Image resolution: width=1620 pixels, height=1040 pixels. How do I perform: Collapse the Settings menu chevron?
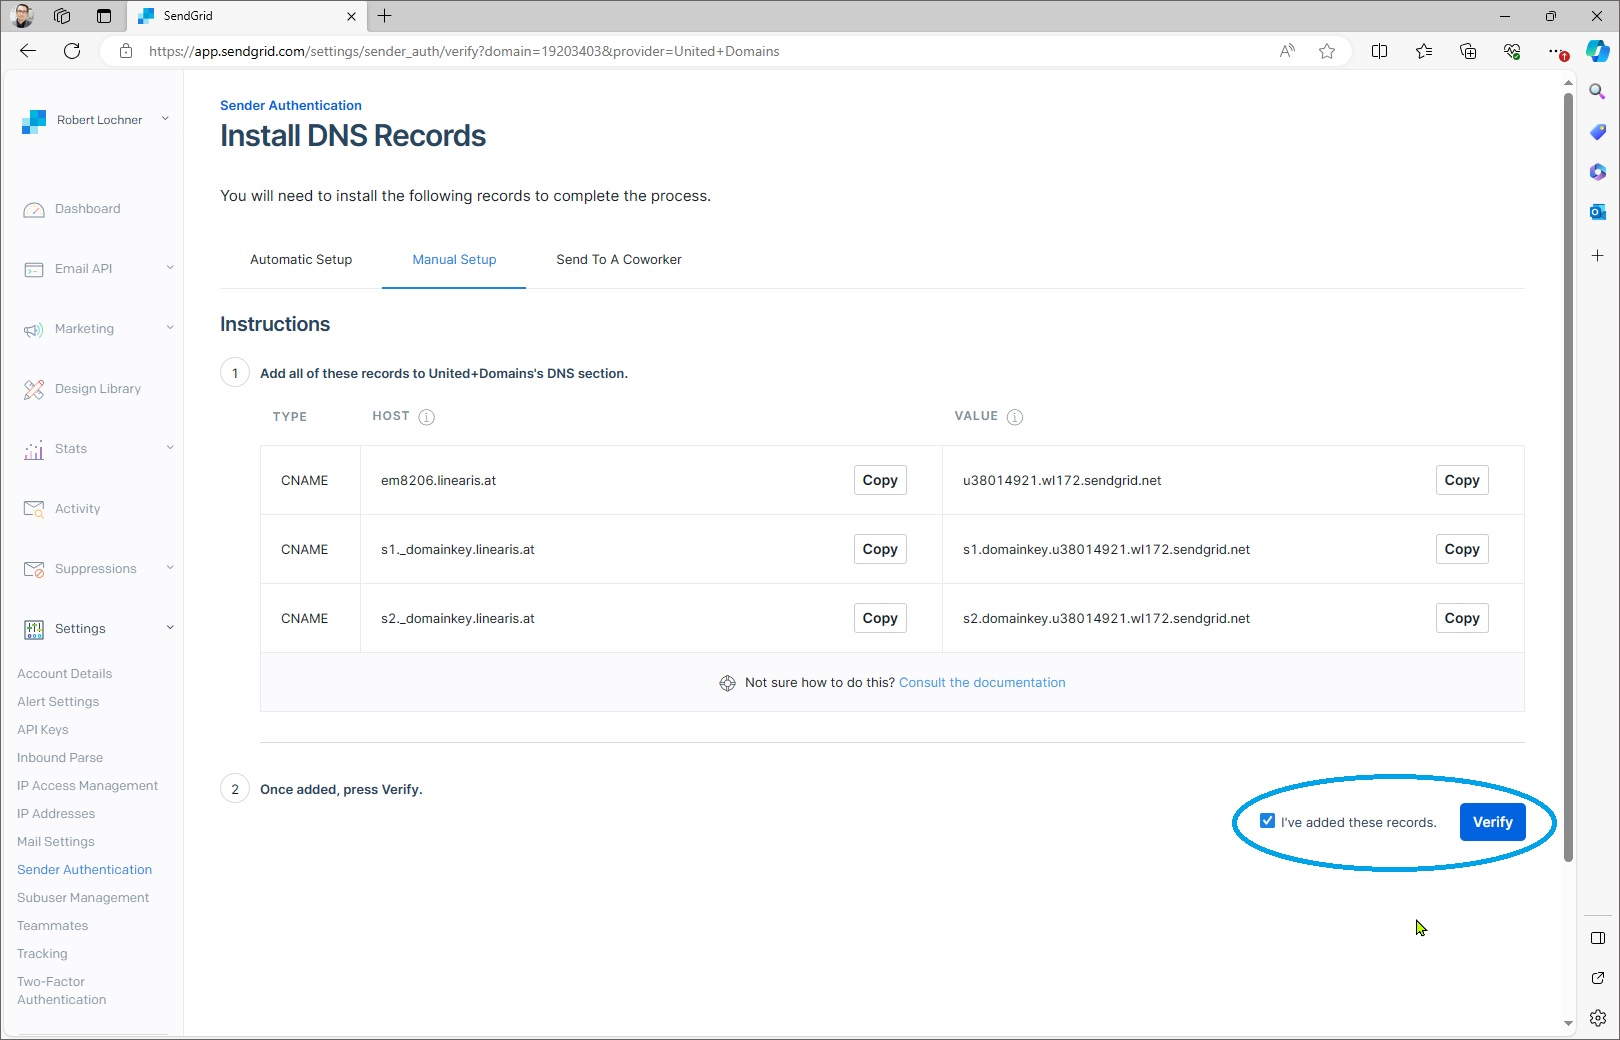170,627
